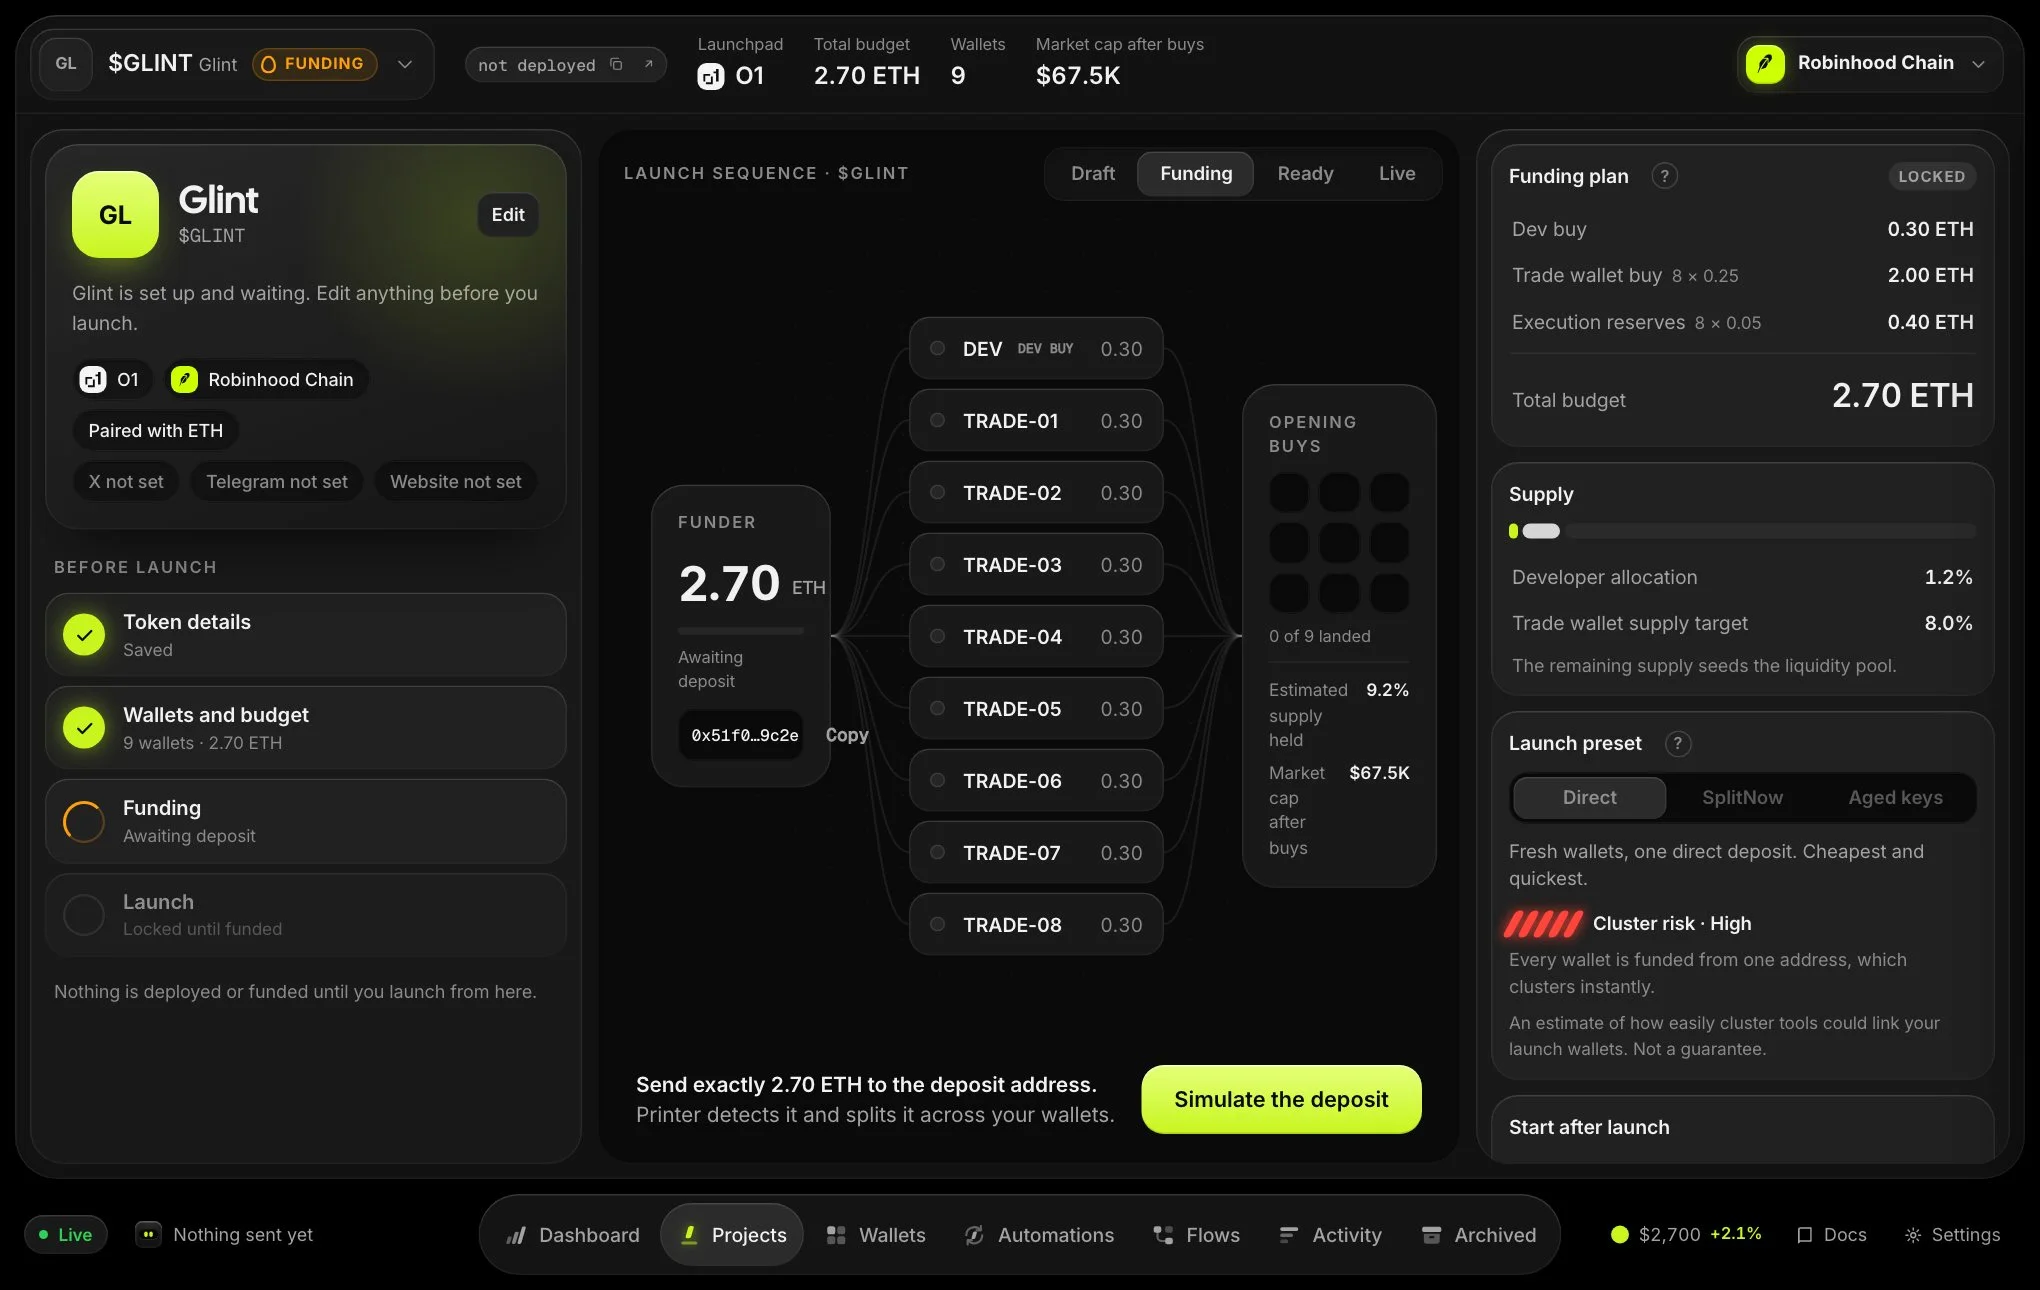
Task: Click the Docs book icon
Action: pyautogui.click(x=1805, y=1235)
